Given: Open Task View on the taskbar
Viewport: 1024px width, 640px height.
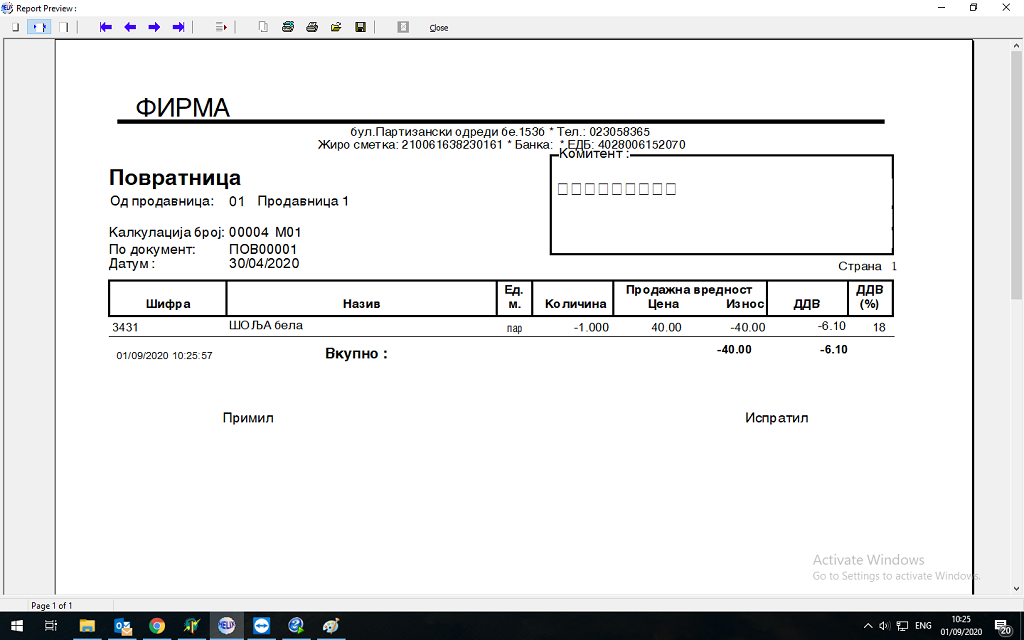Looking at the screenshot, I should tap(50, 626).
